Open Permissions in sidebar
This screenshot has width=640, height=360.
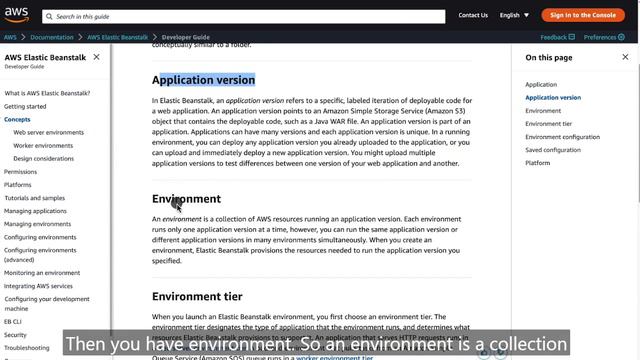[20, 171]
